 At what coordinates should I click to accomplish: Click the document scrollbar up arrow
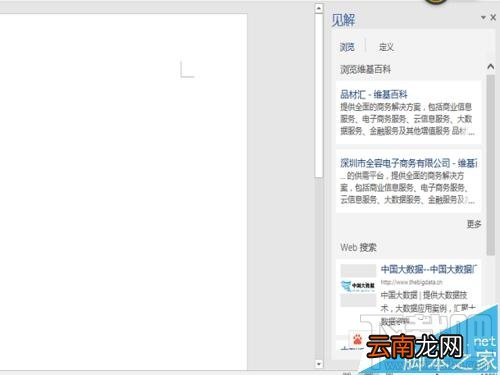319,8
